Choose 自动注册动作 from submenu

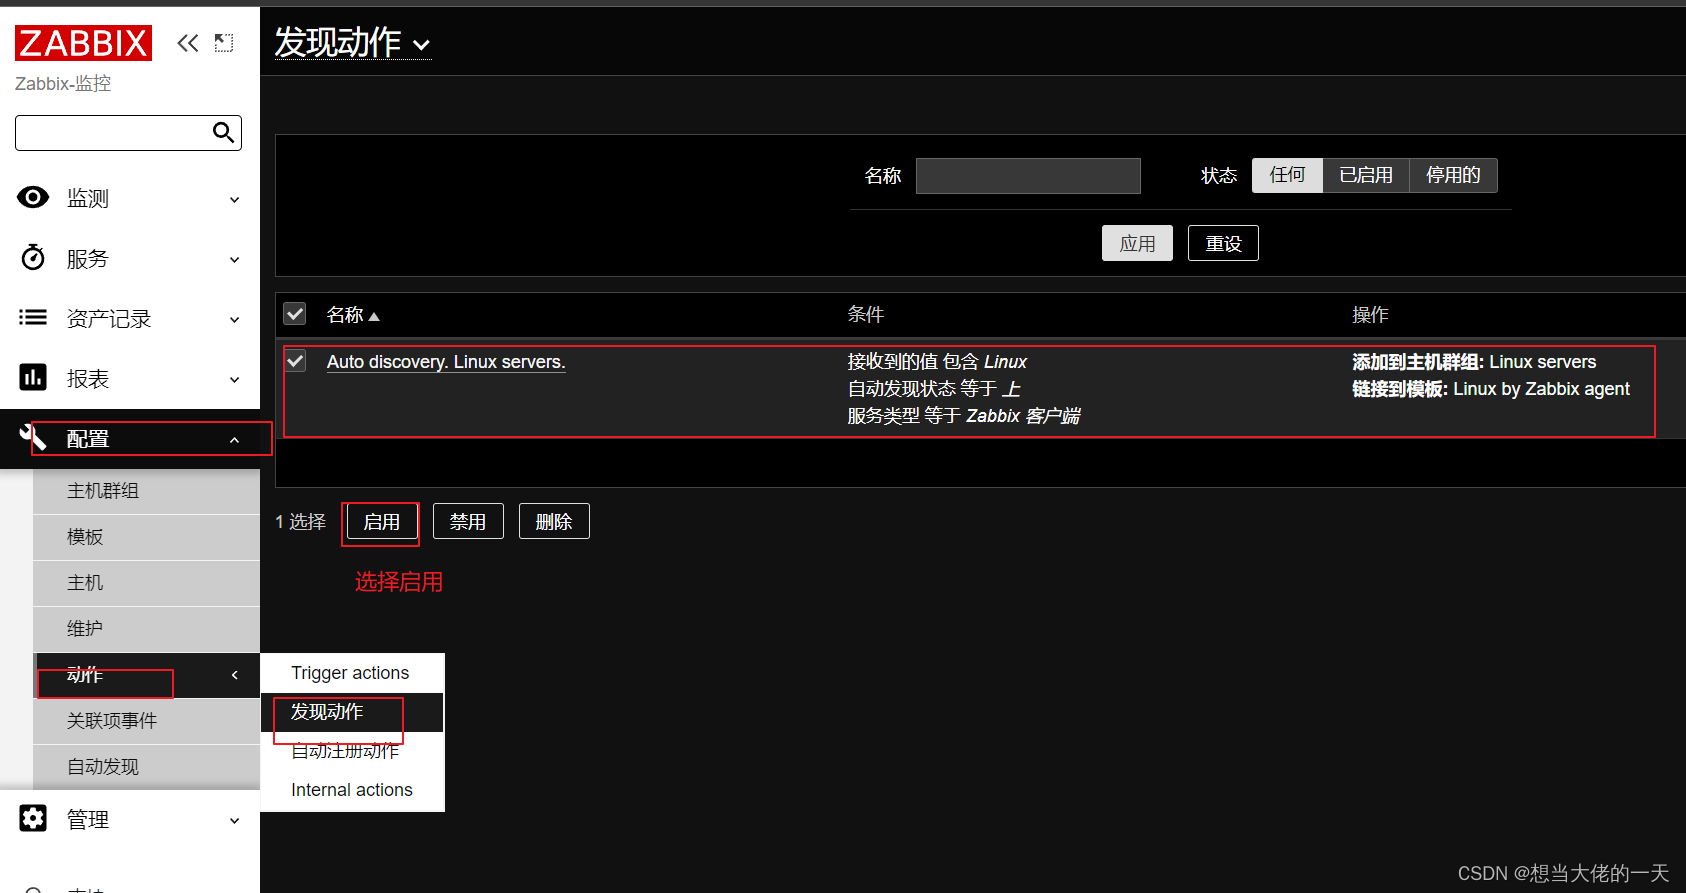coord(352,751)
